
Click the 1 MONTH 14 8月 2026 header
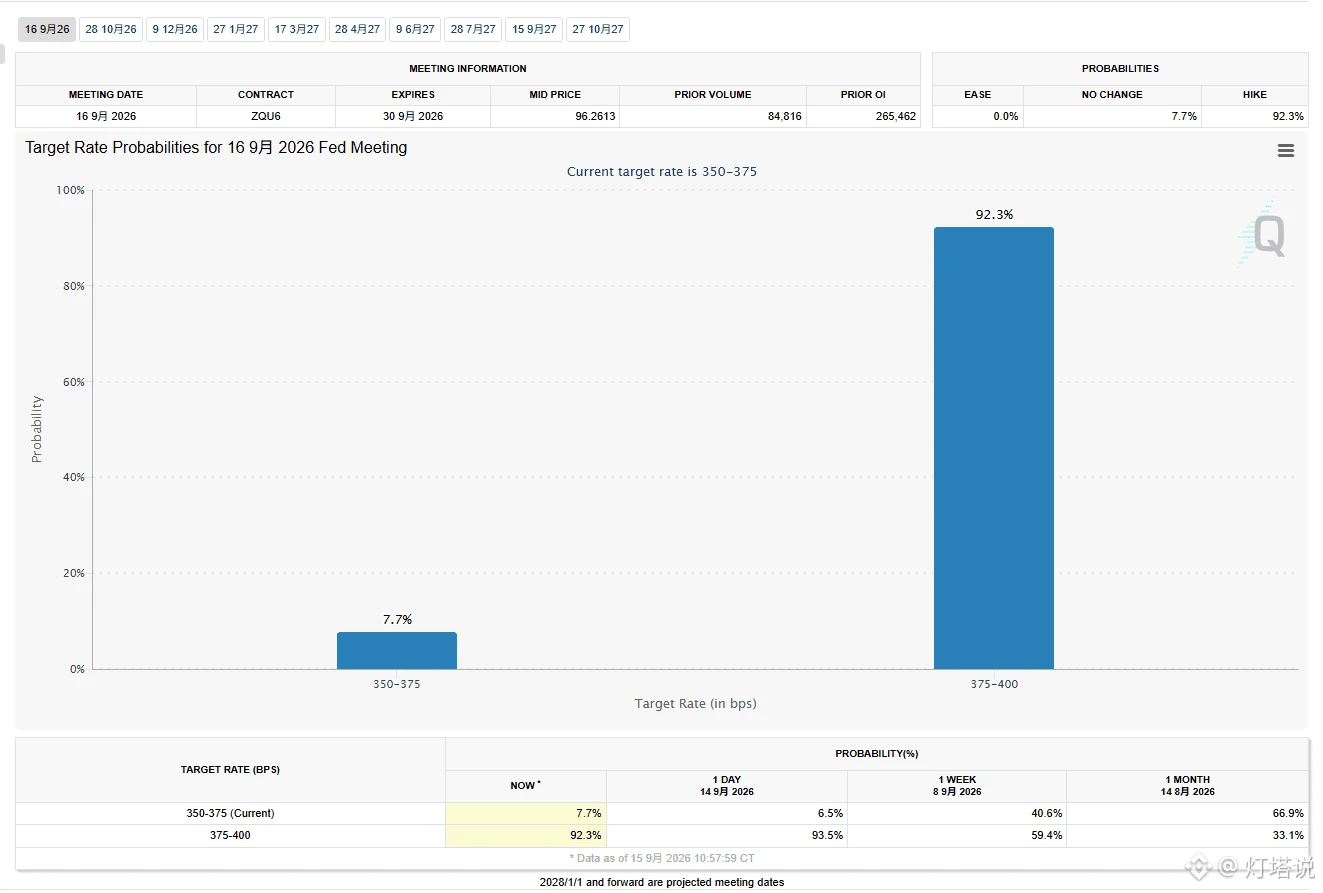pyautogui.click(x=1187, y=786)
